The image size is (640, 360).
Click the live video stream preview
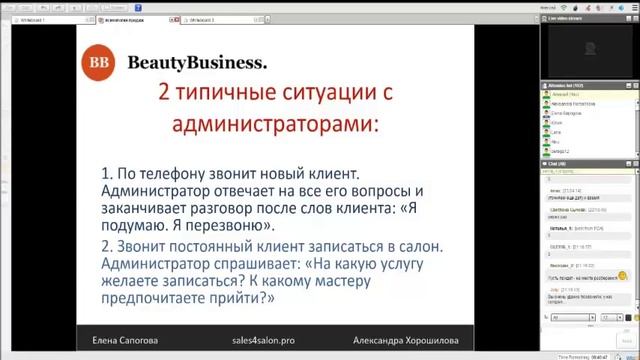[590, 51]
